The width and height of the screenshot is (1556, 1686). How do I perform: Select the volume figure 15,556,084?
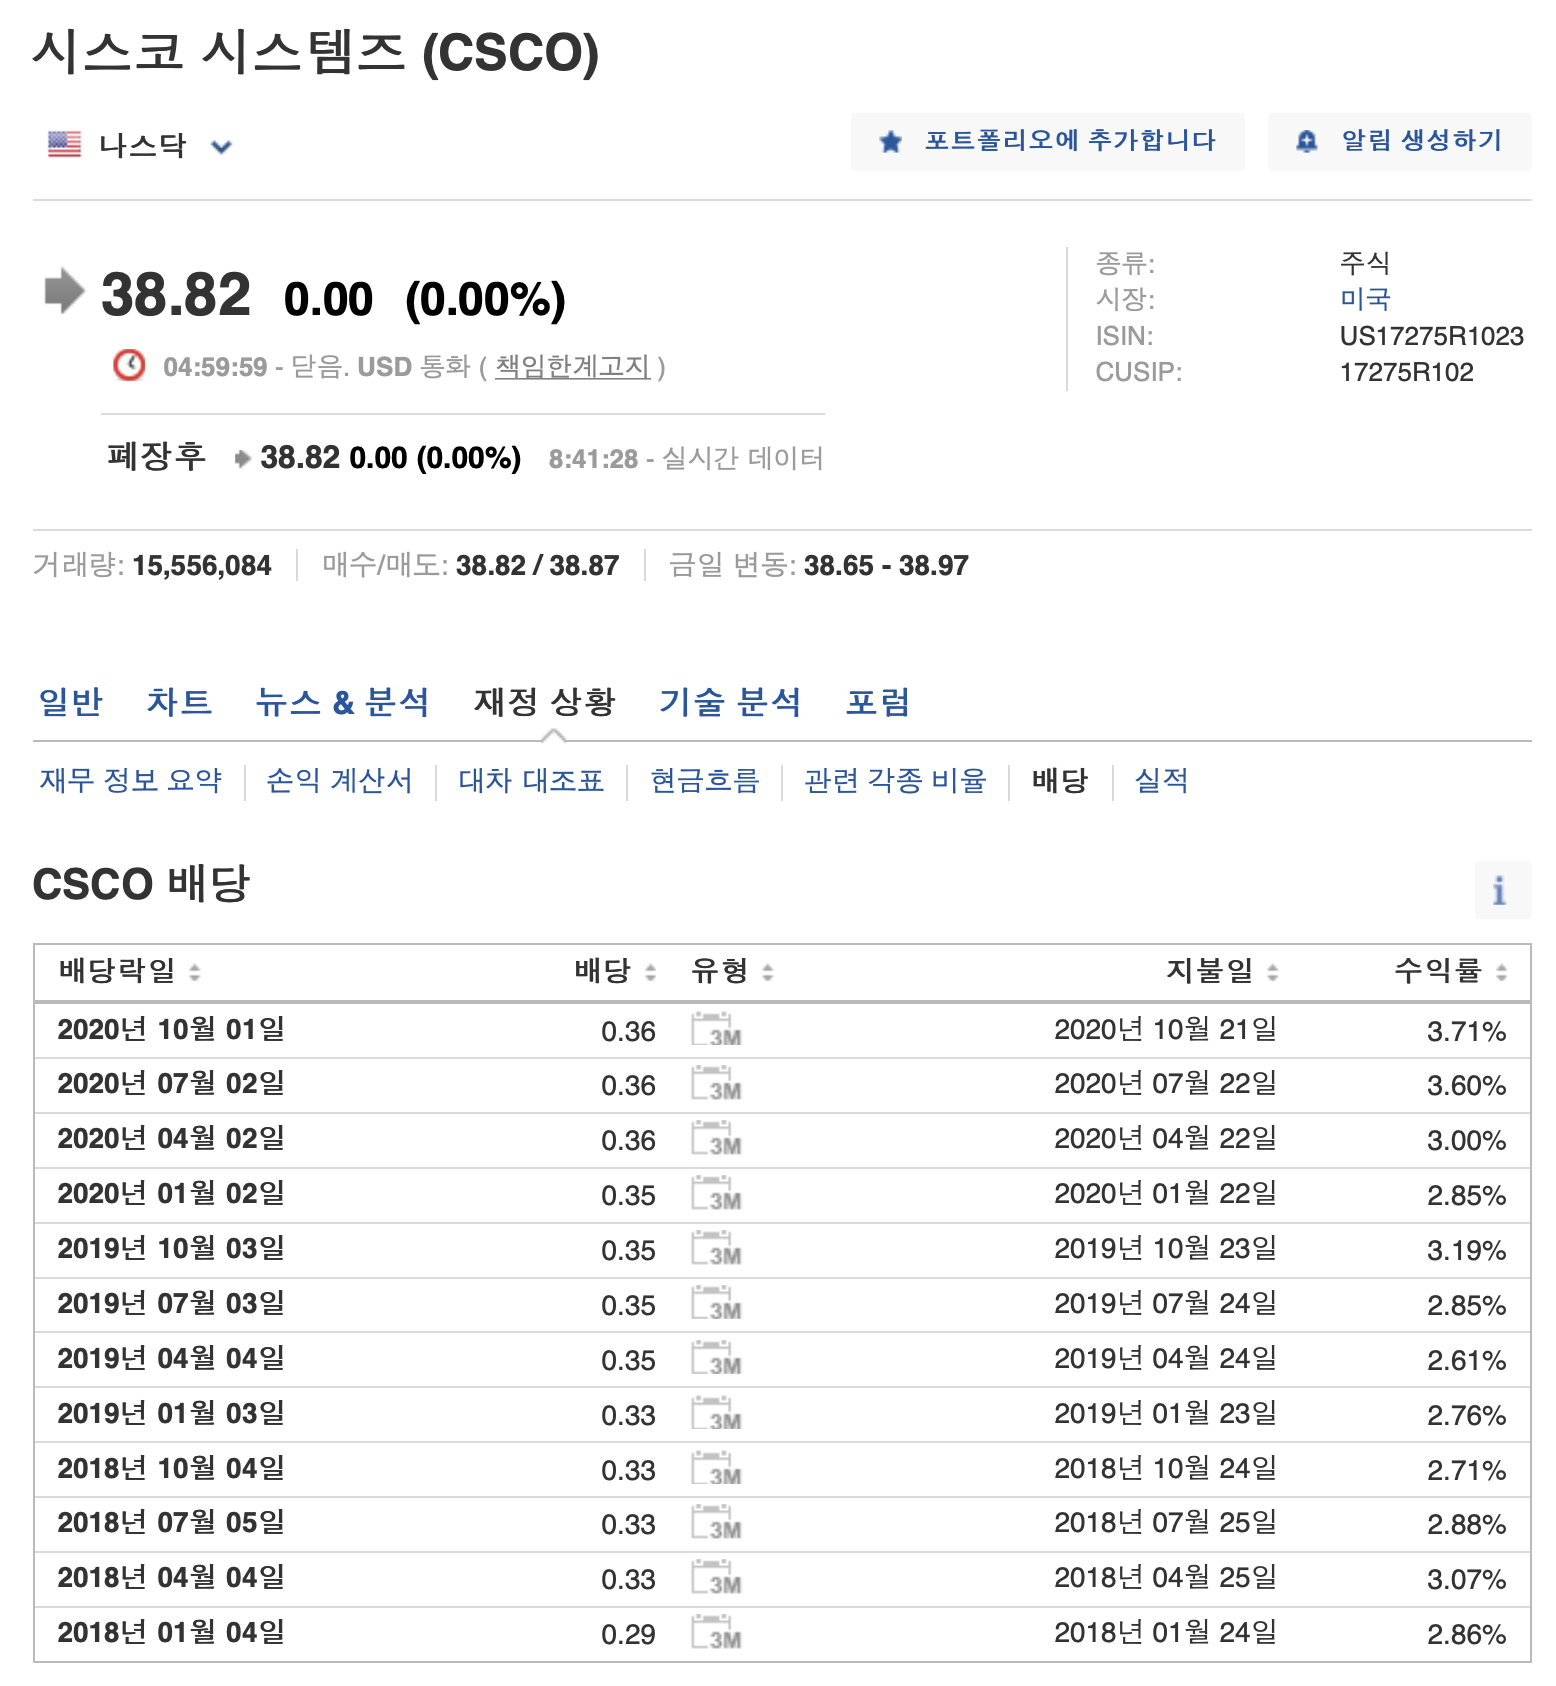(201, 566)
